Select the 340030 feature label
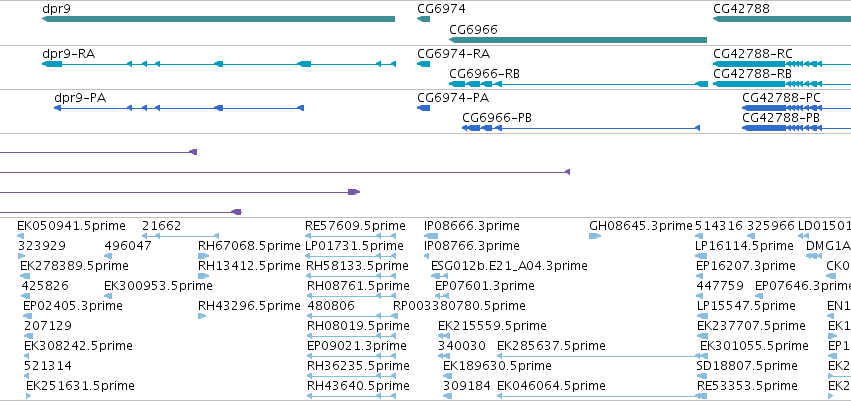The image size is (851, 401). [x=461, y=346]
